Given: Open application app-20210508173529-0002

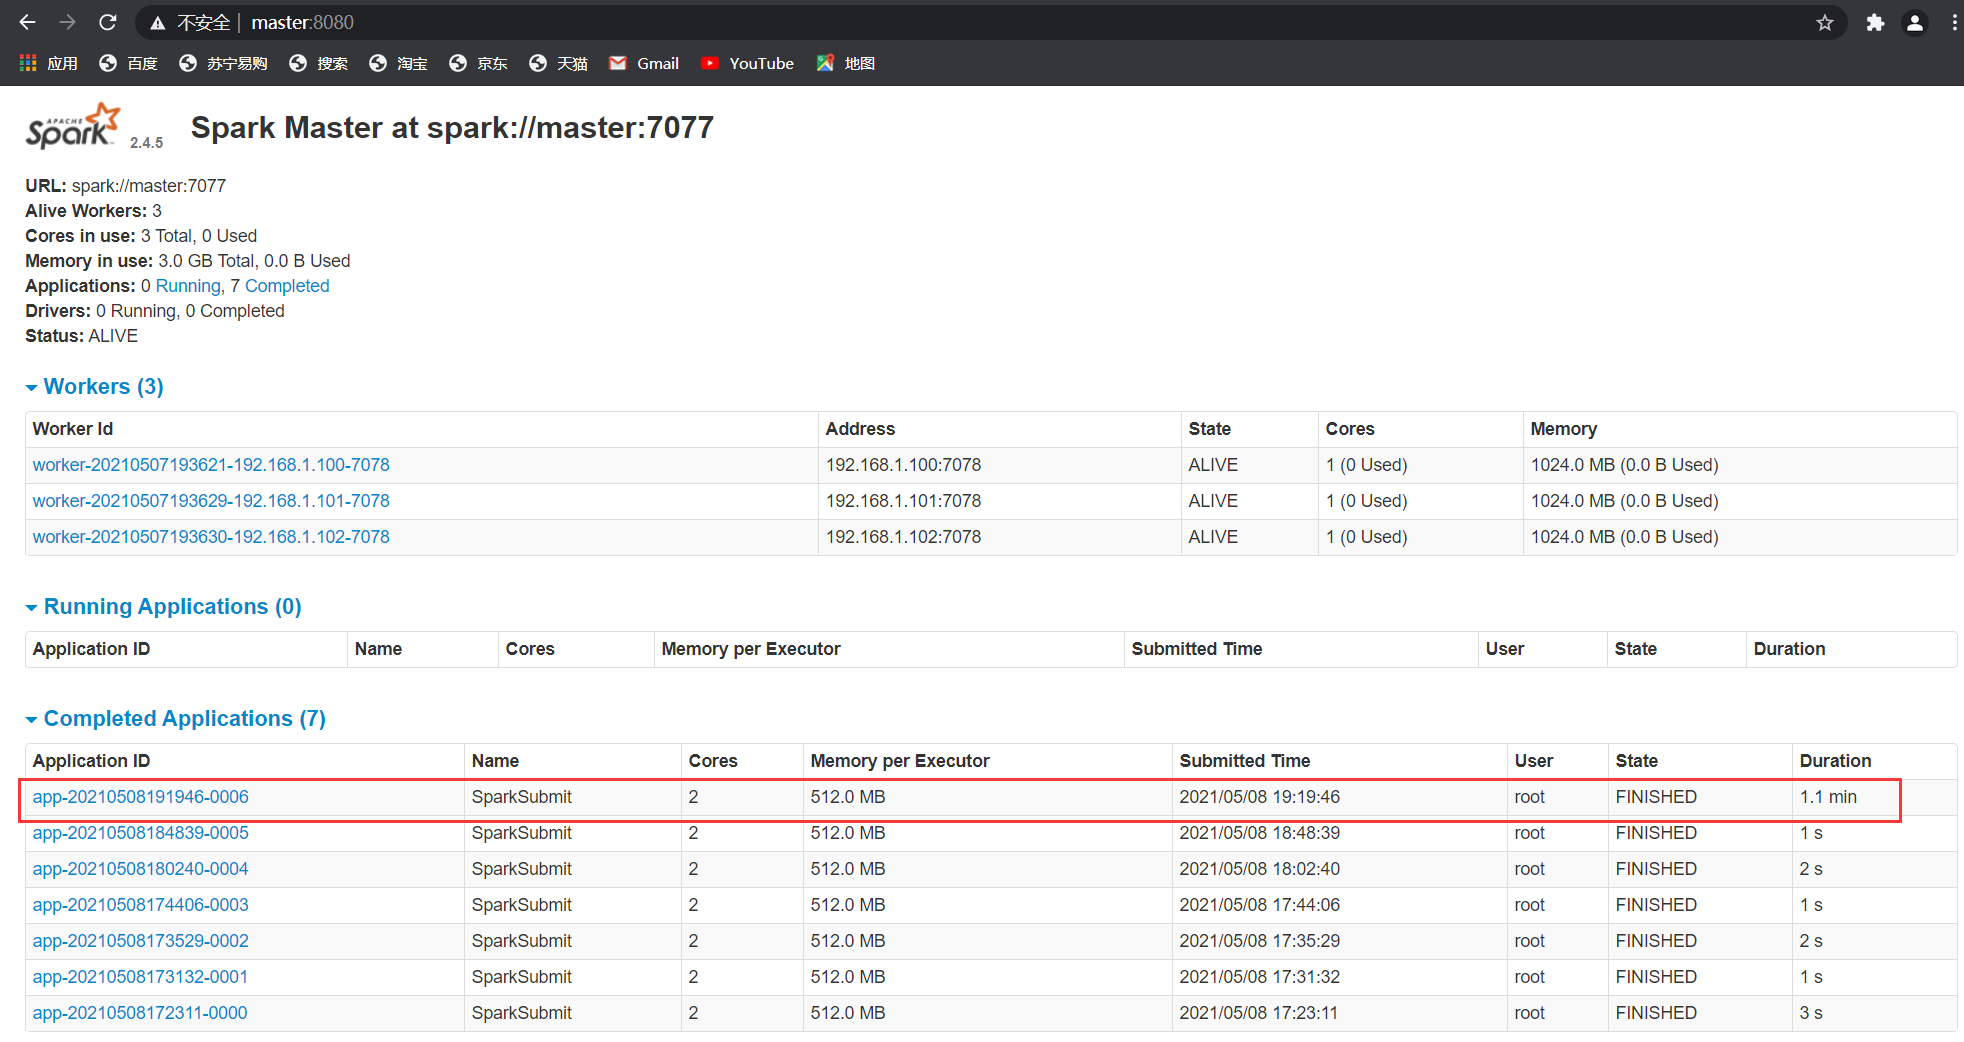Looking at the screenshot, I should coord(140,941).
